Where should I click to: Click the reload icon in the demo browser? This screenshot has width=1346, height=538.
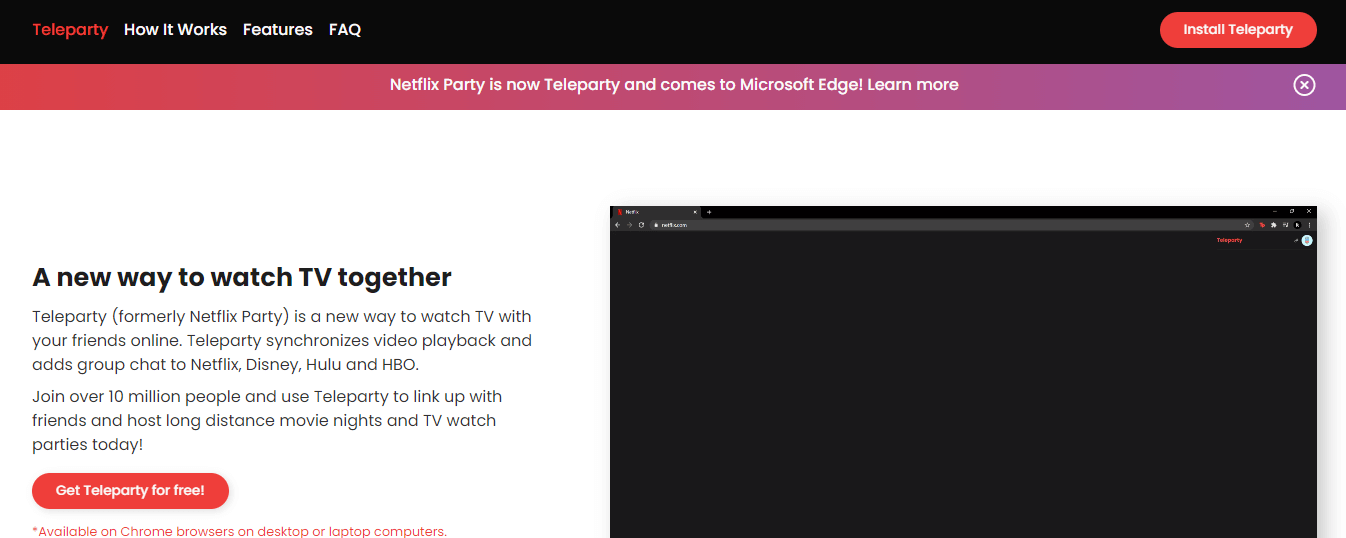point(641,225)
